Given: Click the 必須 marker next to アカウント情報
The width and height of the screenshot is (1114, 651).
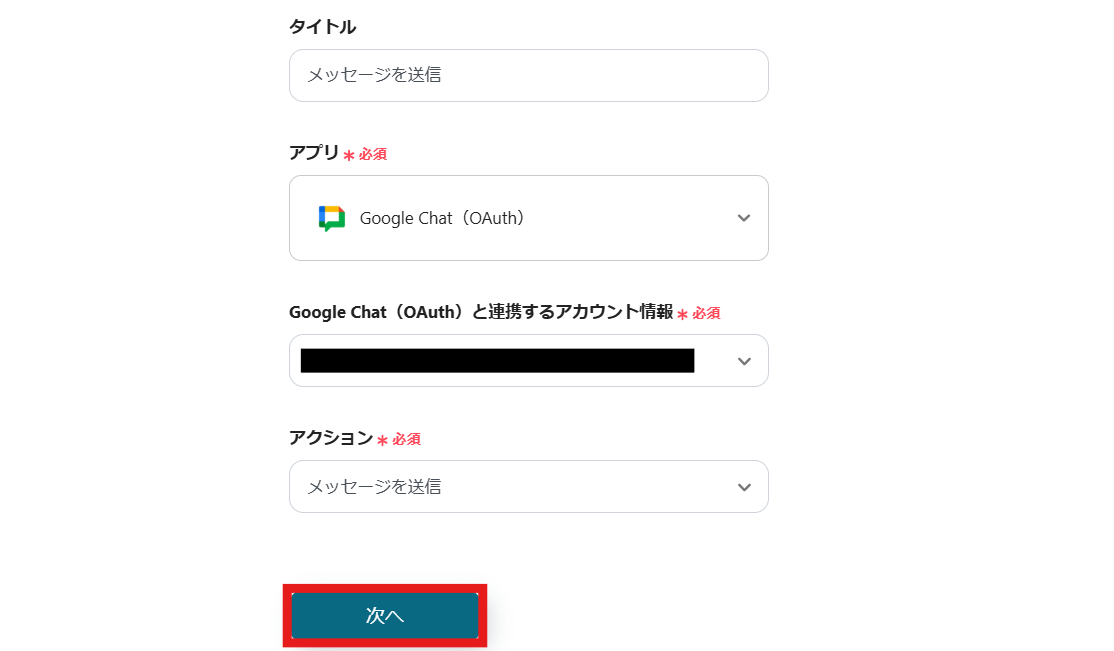Looking at the screenshot, I should pyautogui.click(x=706, y=314).
